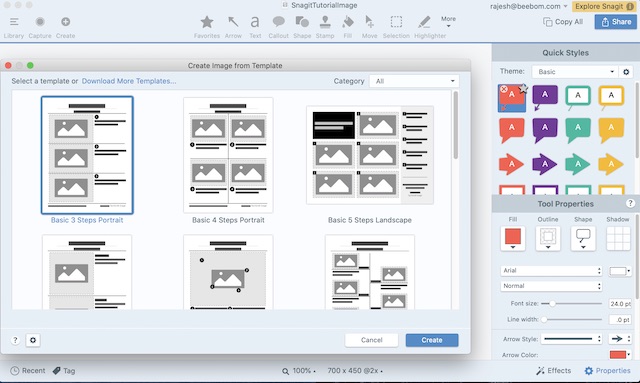The width and height of the screenshot is (640, 383).
Task: Click the Create button in dialog
Action: point(432,340)
